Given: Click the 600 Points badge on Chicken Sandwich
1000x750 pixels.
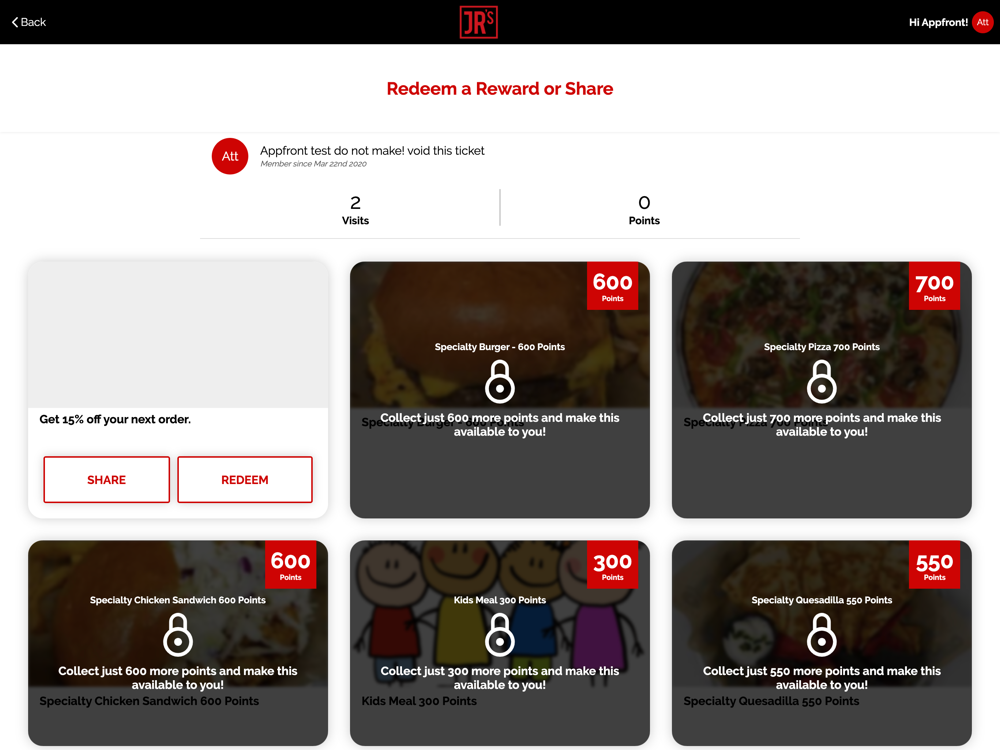Looking at the screenshot, I should pos(290,564).
